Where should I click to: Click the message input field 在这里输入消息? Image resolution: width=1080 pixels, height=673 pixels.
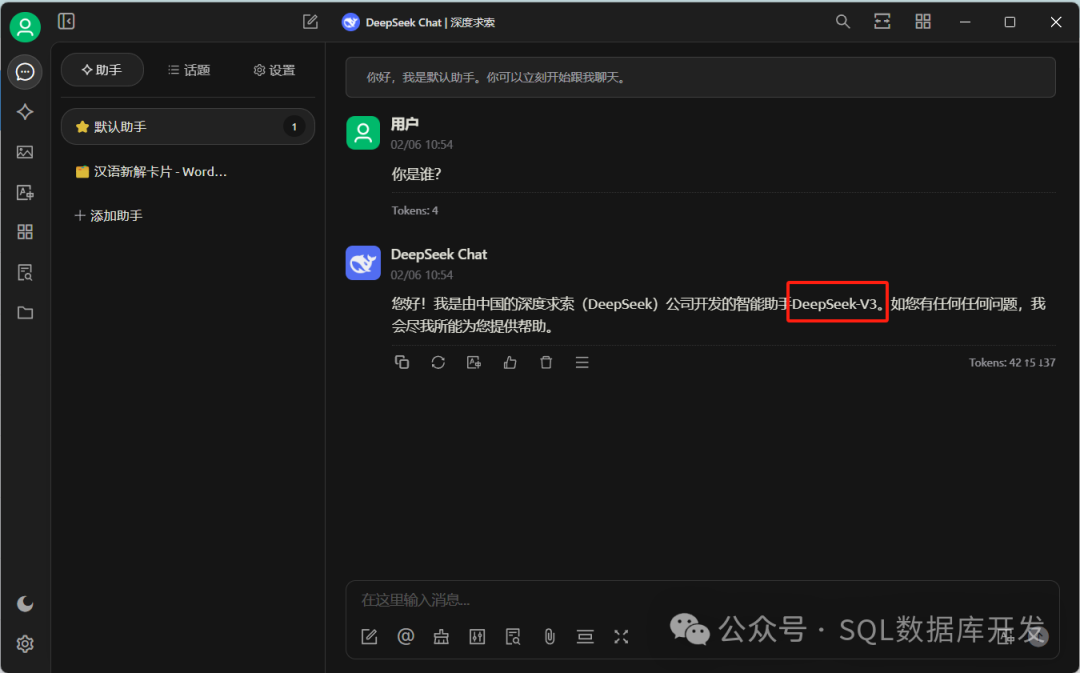[x=701, y=600]
